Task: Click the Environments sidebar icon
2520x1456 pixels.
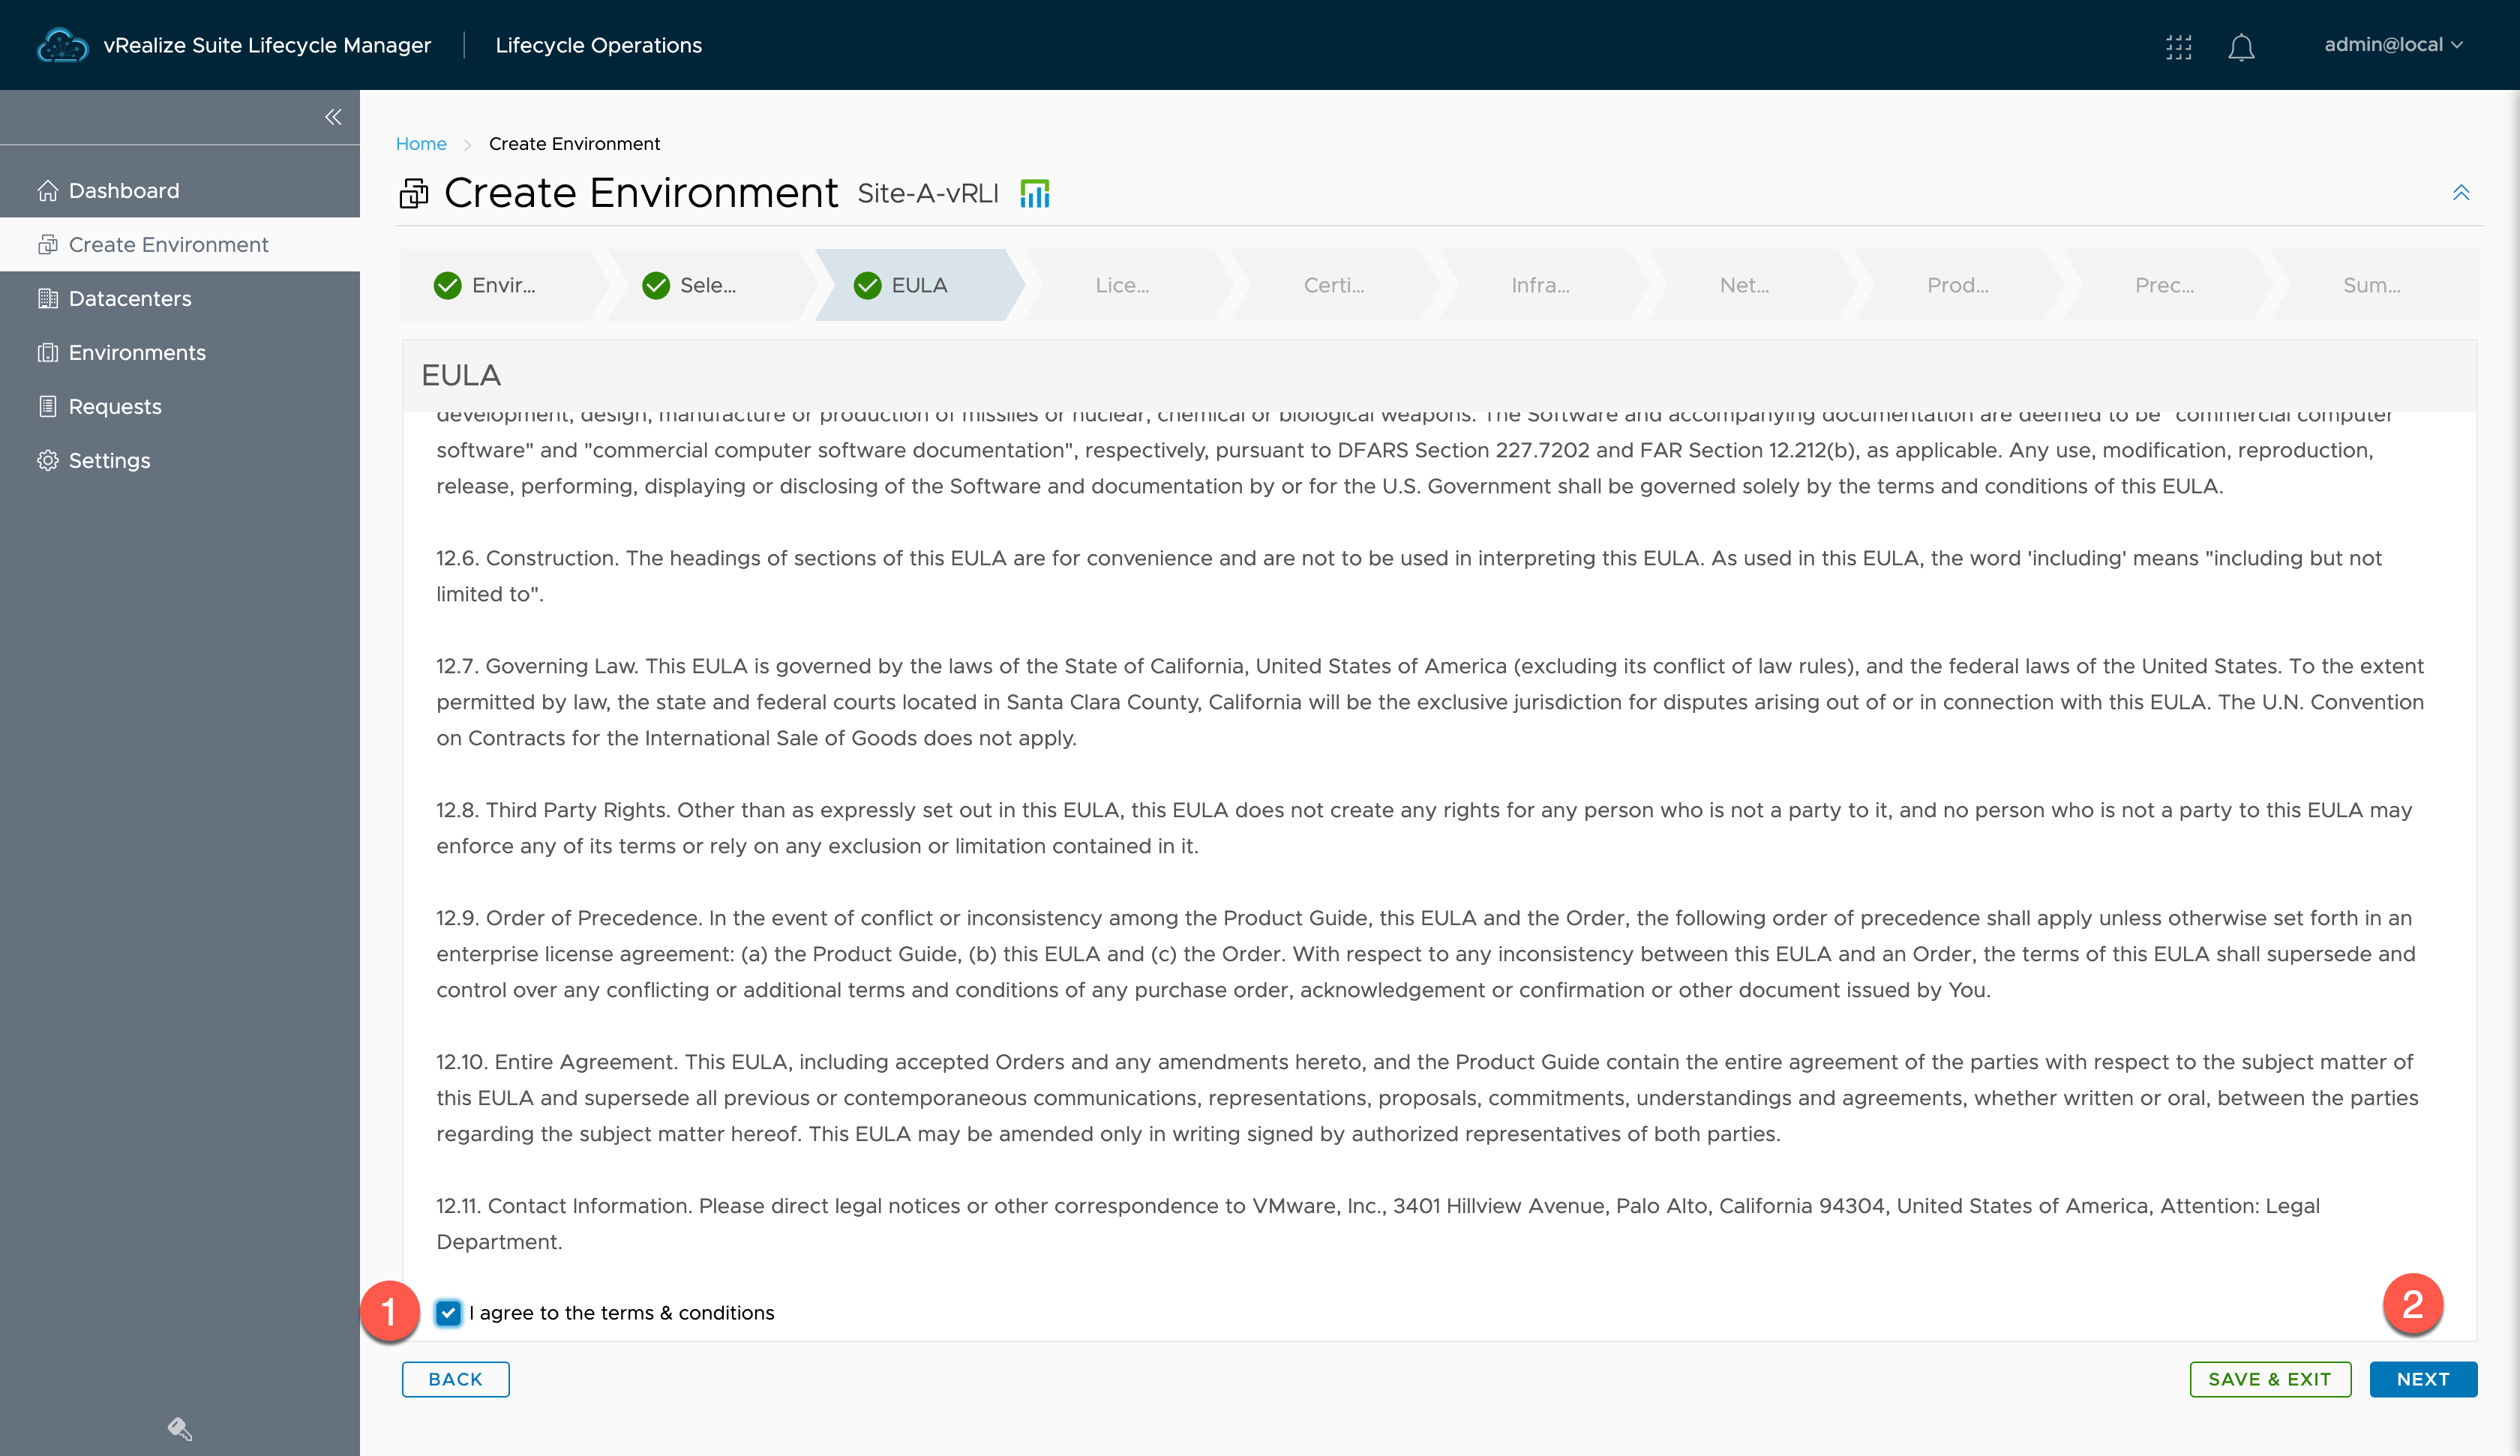Action: (x=48, y=352)
